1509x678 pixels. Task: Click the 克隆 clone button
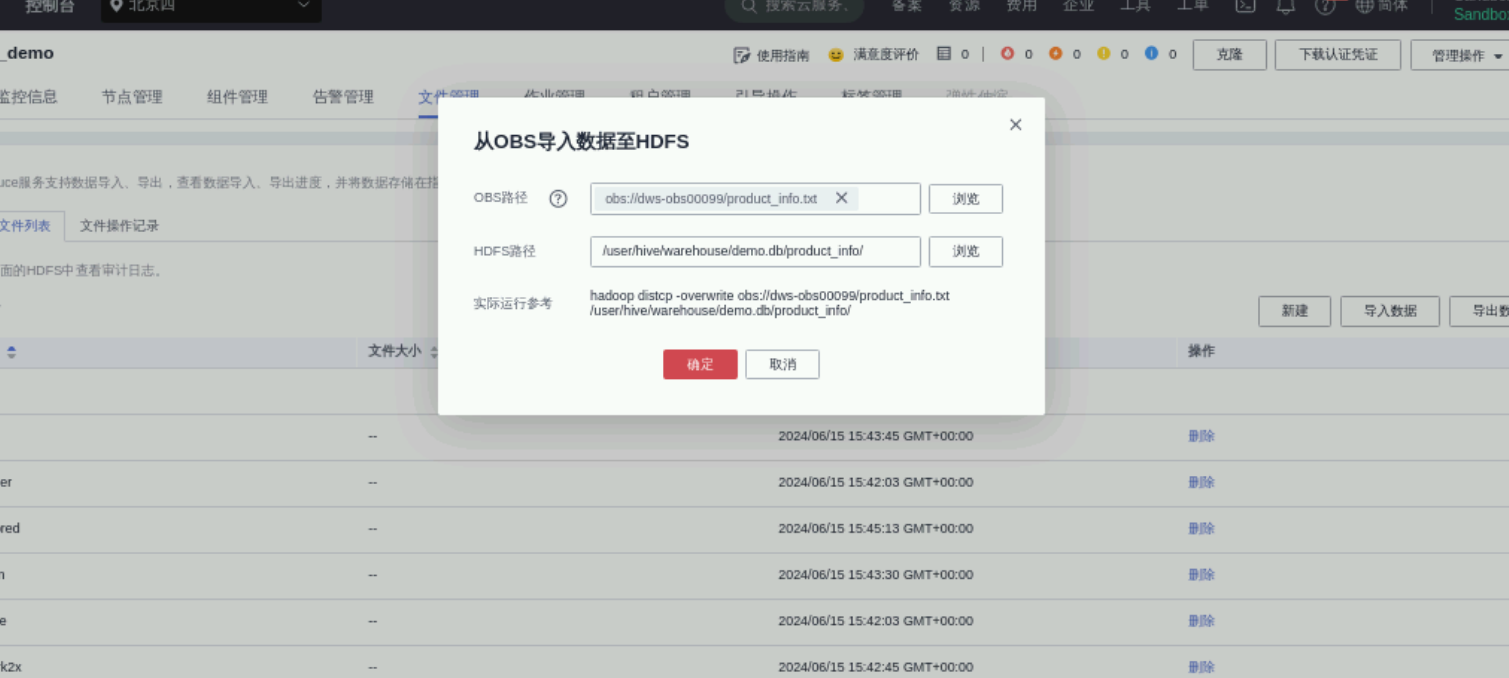(1229, 55)
